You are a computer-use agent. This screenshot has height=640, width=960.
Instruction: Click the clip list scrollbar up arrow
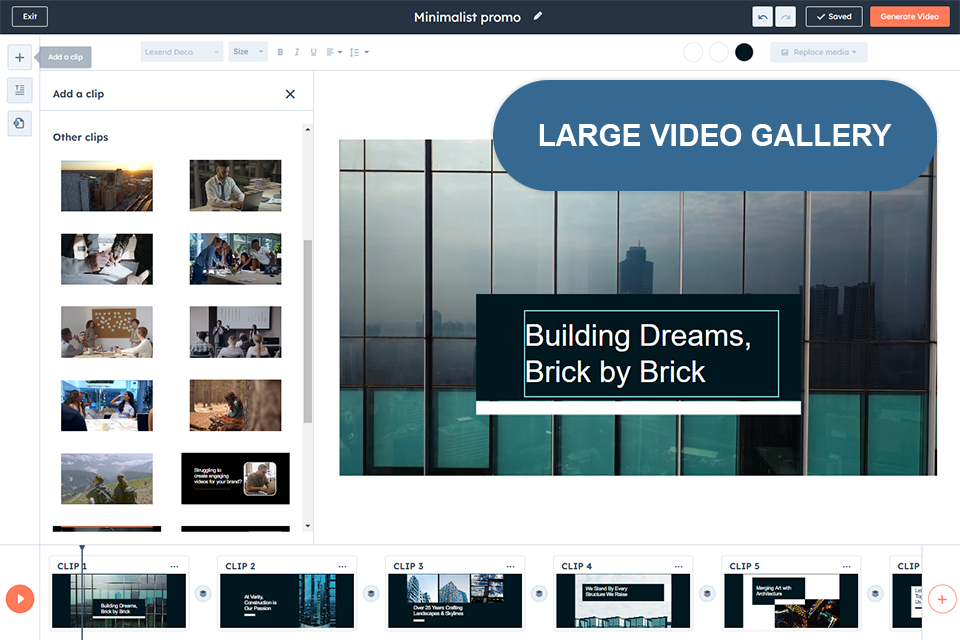click(307, 129)
